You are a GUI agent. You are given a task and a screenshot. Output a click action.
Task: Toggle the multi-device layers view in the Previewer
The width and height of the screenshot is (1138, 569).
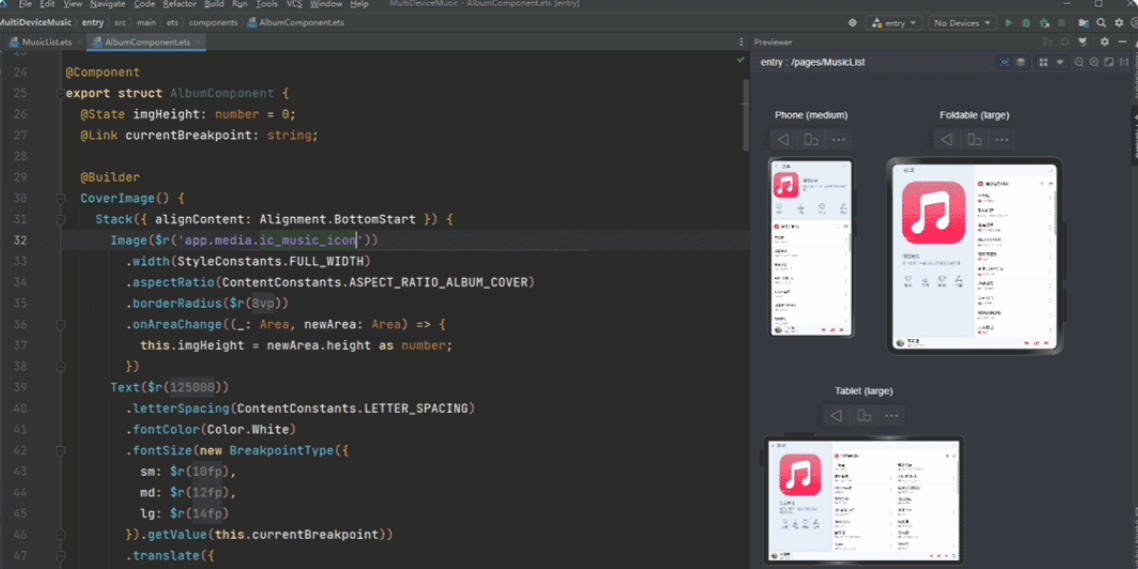point(1020,62)
